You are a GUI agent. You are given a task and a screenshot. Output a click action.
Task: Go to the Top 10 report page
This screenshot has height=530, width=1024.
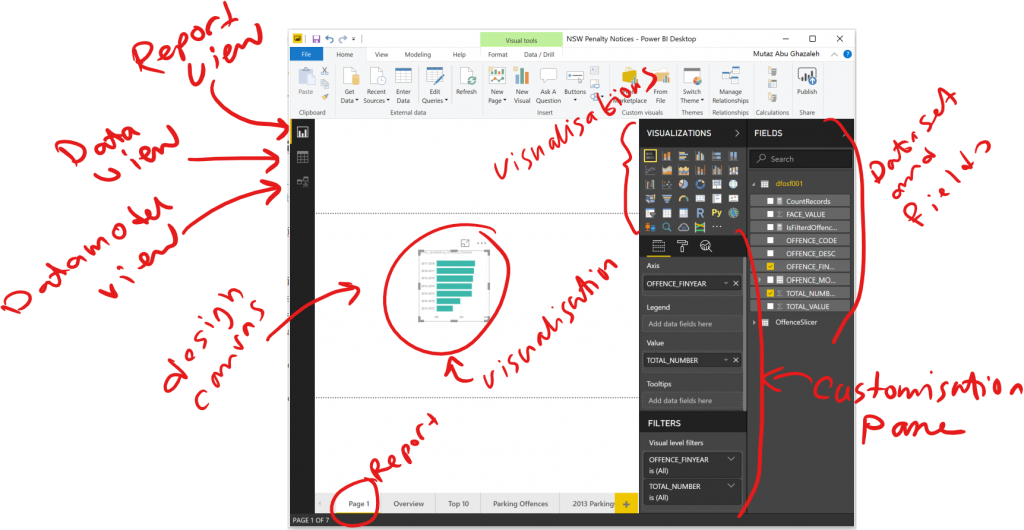tap(458, 504)
